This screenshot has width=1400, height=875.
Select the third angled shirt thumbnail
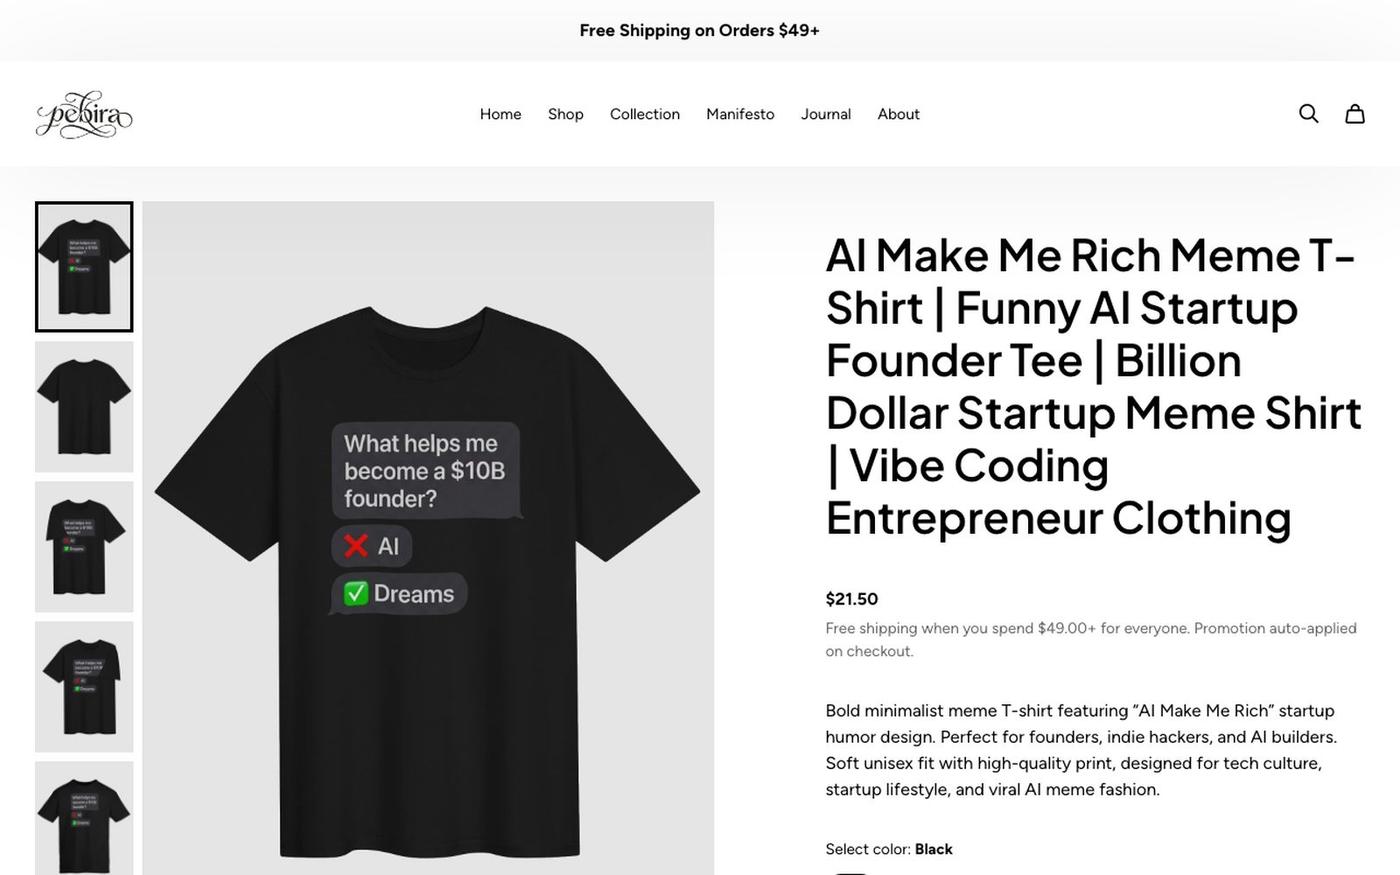[x=84, y=547]
